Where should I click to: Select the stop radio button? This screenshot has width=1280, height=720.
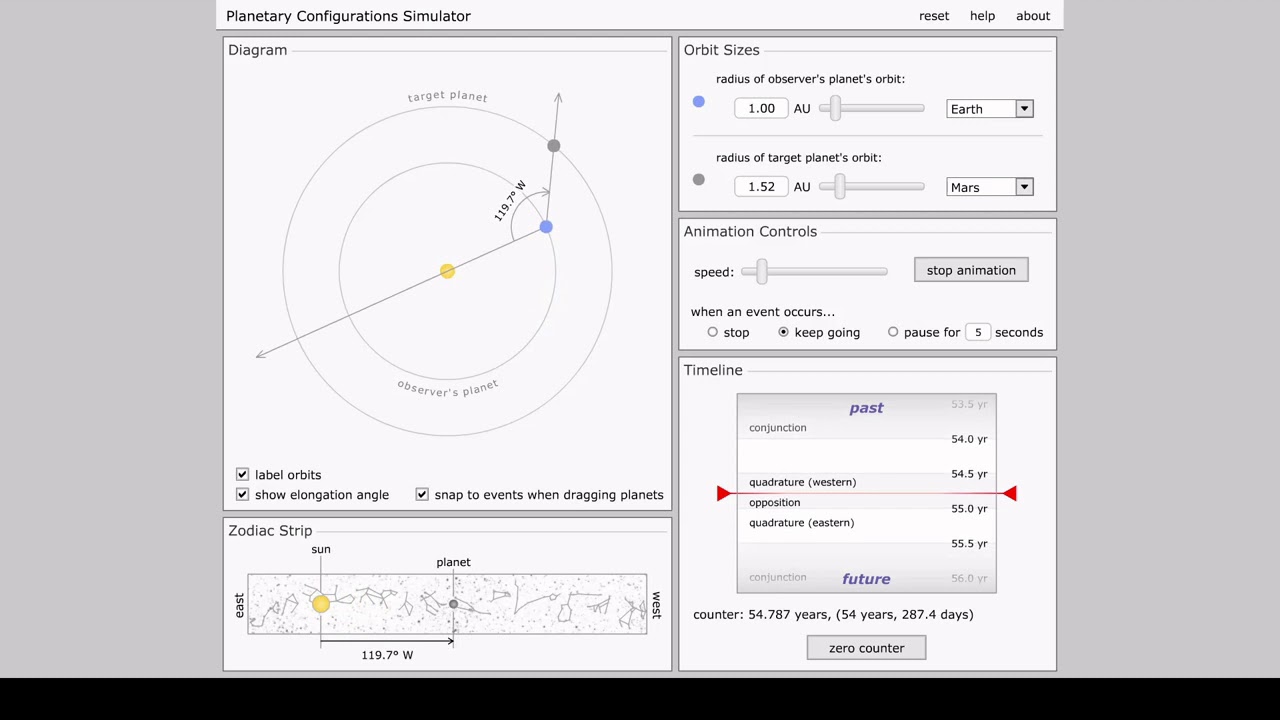[x=713, y=332]
